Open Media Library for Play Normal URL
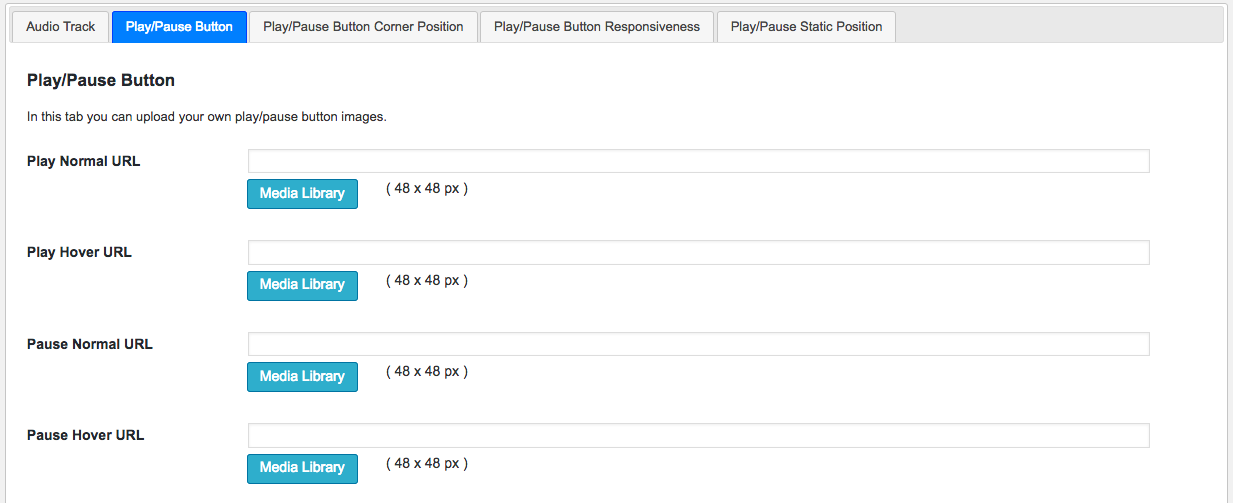The width and height of the screenshot is (1233, 503). pyautogui.click(x=302, y=193)
